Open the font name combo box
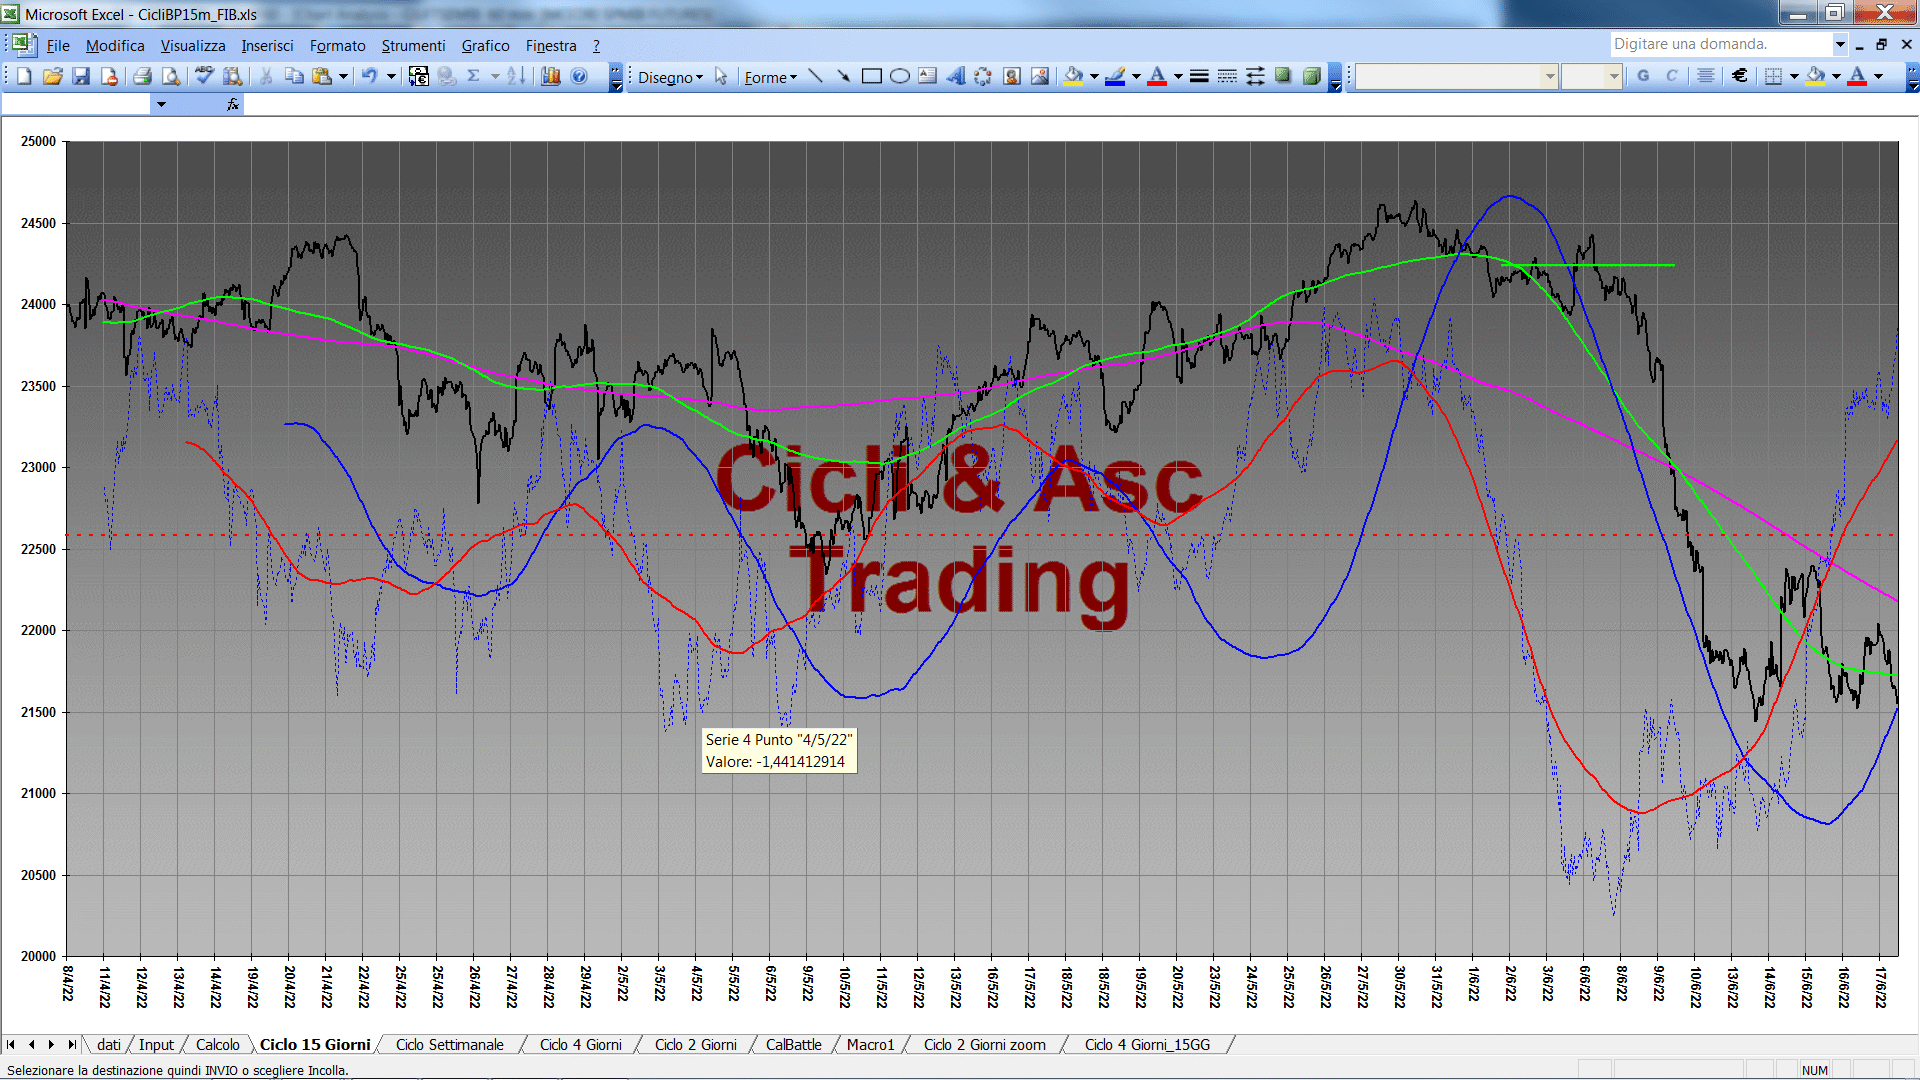This screenshot has width=1920, height=1080. (x=1457, y=76)
